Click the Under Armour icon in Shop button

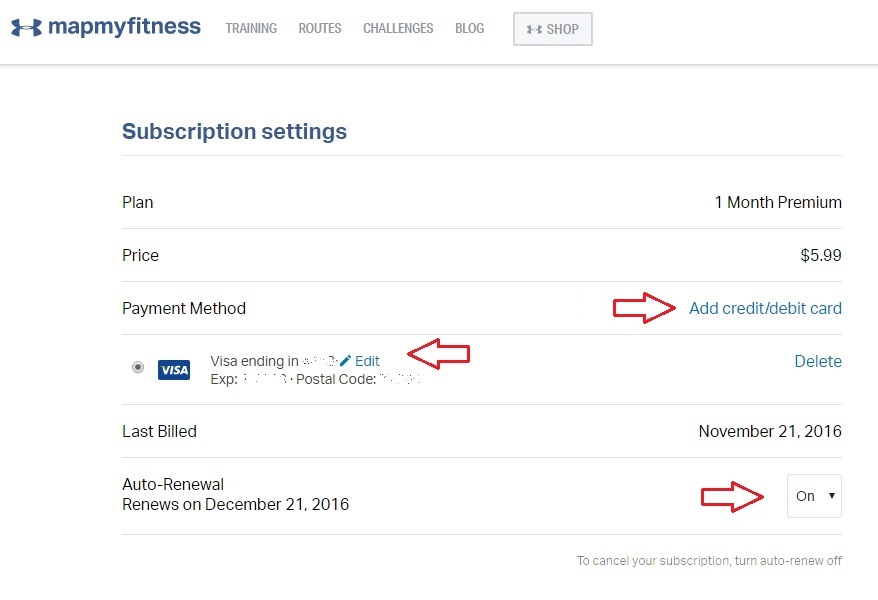pos(534,29)
